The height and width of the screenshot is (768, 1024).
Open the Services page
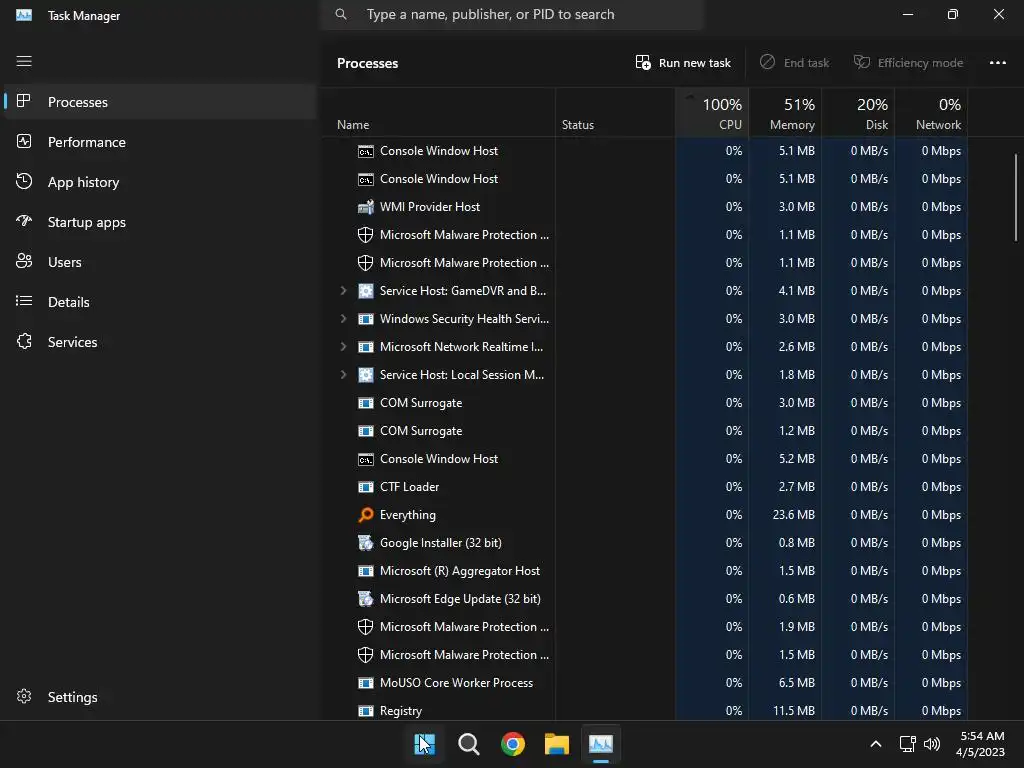[160, 342]
